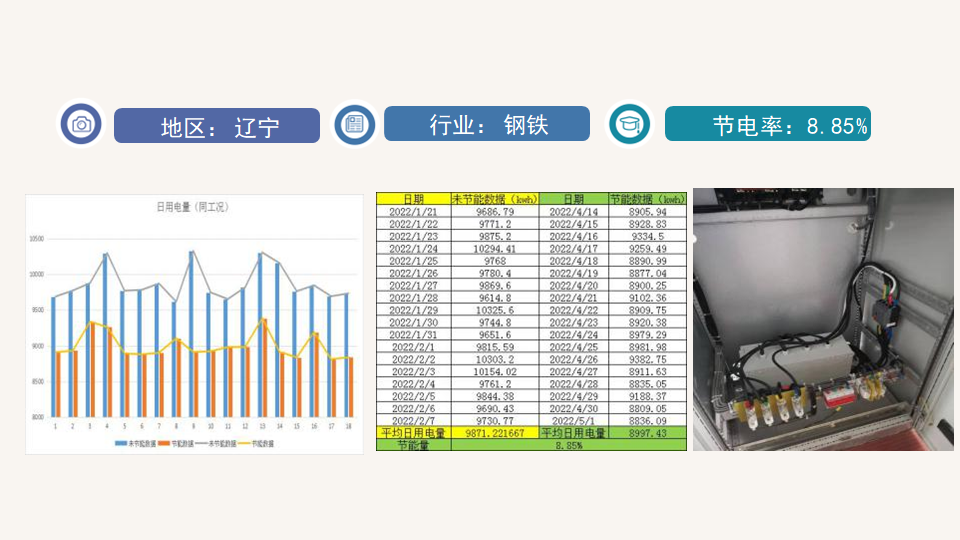The height and width of the screenshot is (540, 960).
Task: Select the date cell 2022/5/1
Action: [574, 421]
